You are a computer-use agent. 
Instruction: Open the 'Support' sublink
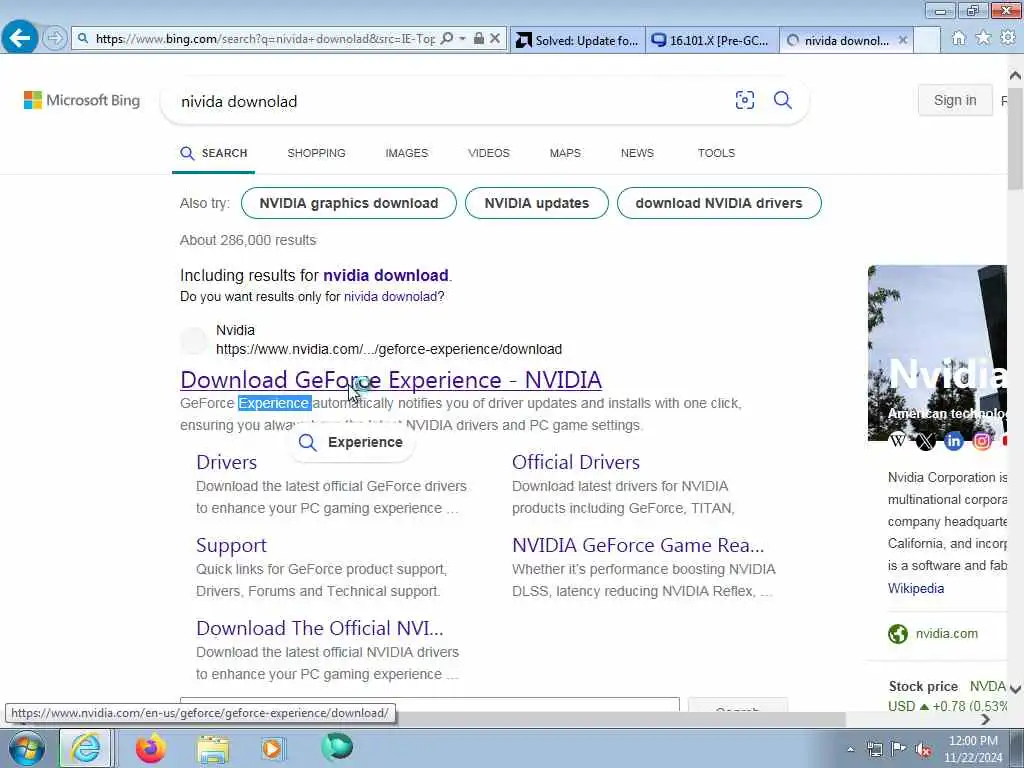click(231, 545)
